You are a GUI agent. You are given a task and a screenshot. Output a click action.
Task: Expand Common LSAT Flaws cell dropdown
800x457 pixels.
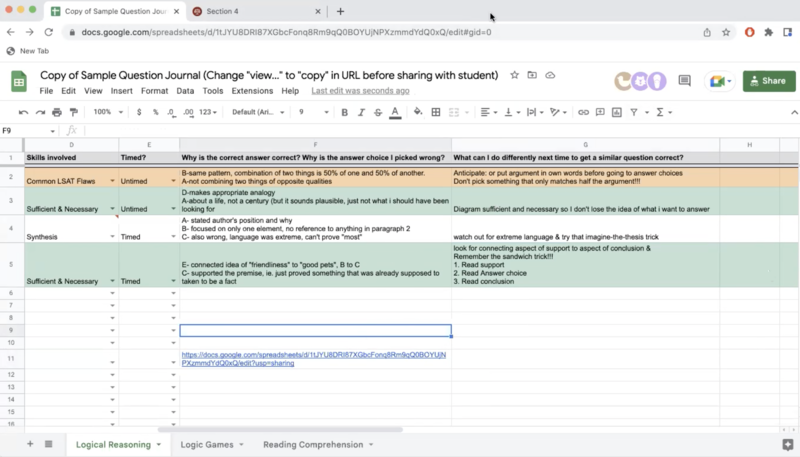click(112, 181)
